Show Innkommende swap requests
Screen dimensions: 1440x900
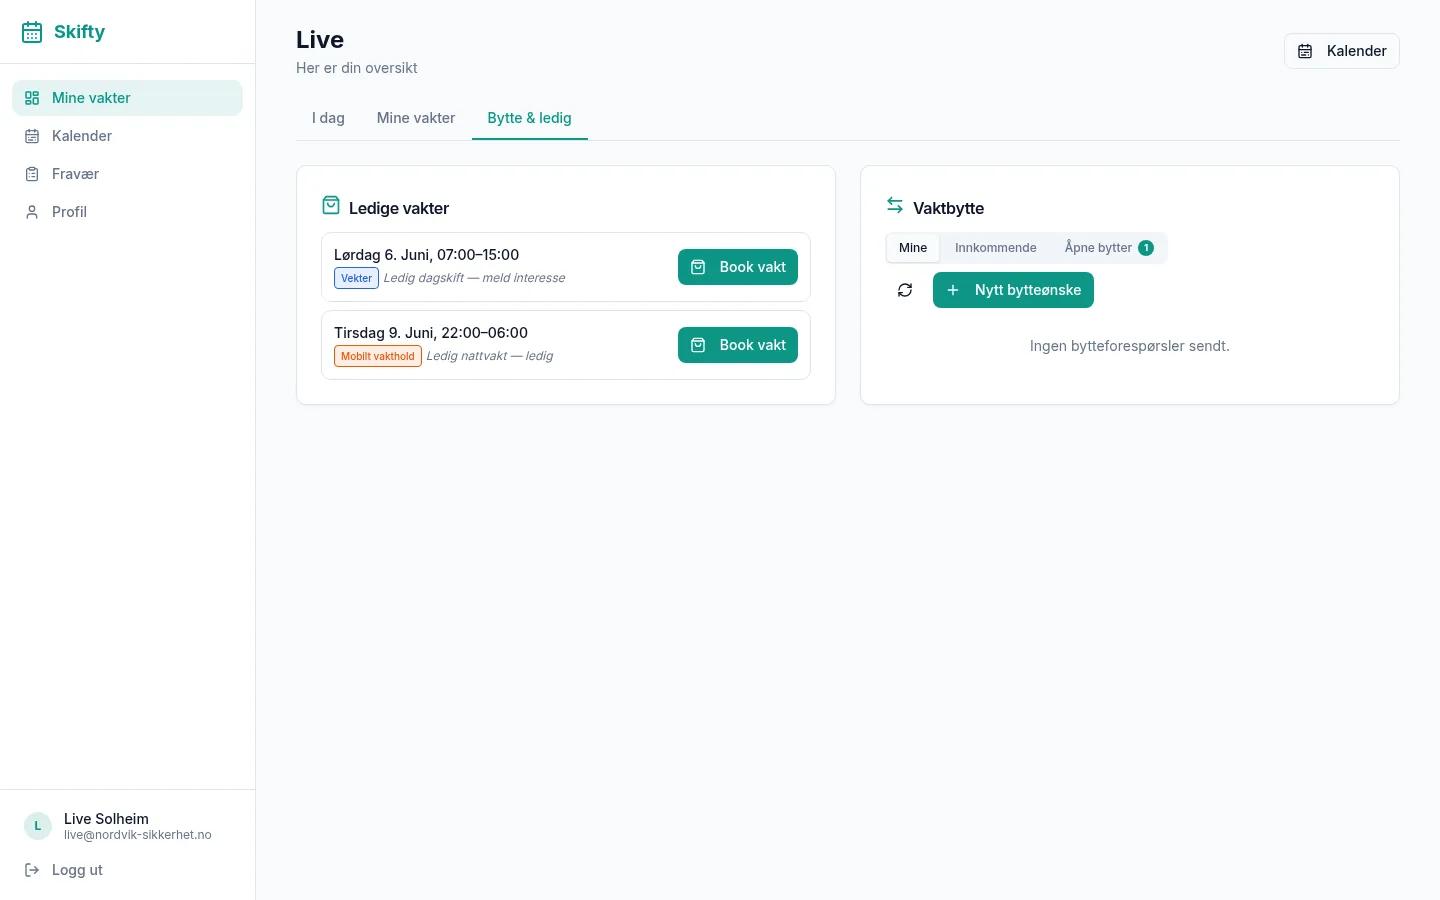[x=996, y=248]
